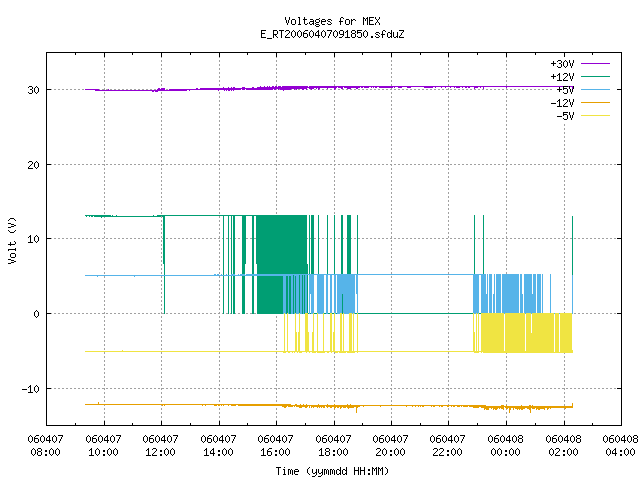Click the green +12V legend line sample
This screenshot has height=480, width=640.
(x=595, y=76)
